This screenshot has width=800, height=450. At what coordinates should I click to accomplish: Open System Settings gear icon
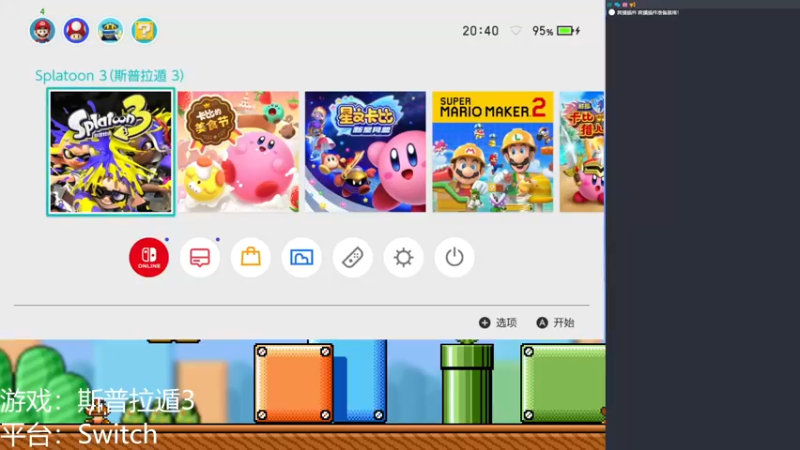pyautogui.click(x=403, y=257)
